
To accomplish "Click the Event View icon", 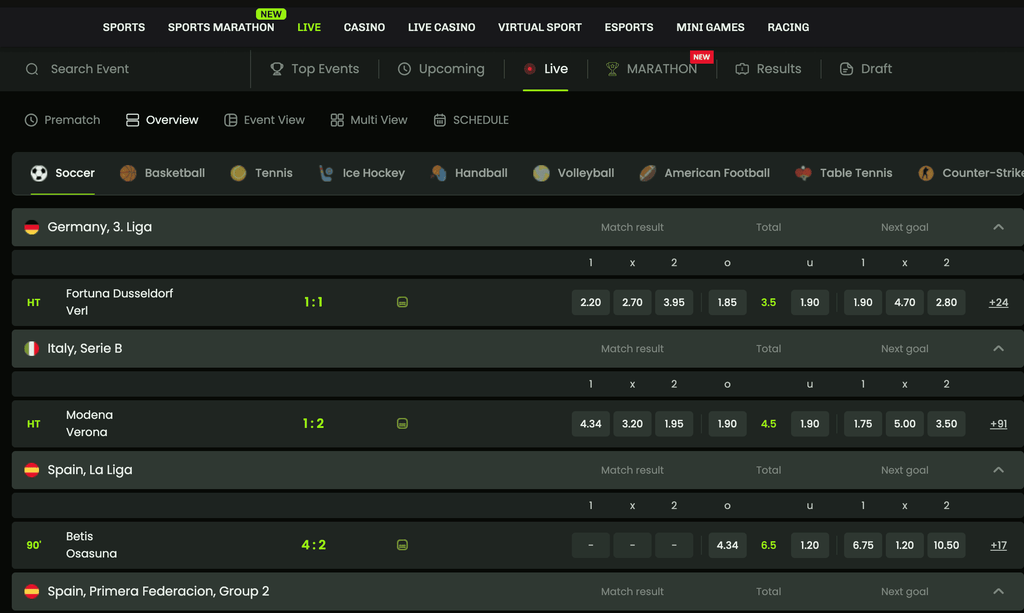I will 231,120.
